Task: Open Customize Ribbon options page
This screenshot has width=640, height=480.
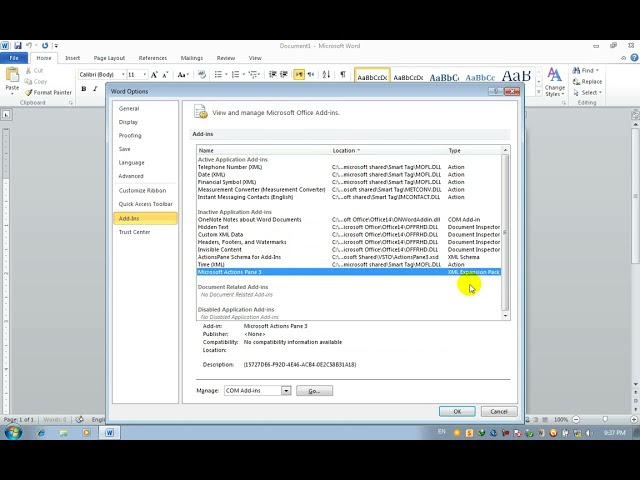Action: (142, 191)
